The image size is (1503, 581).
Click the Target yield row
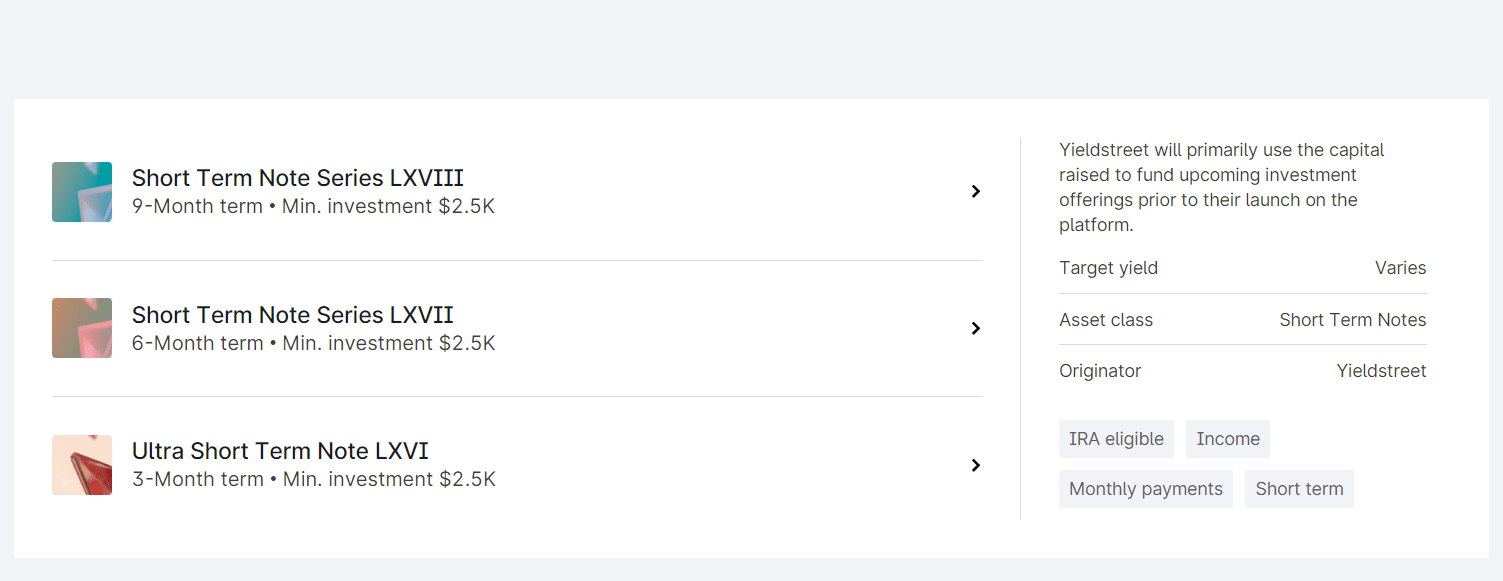[x=1243, y=268]
